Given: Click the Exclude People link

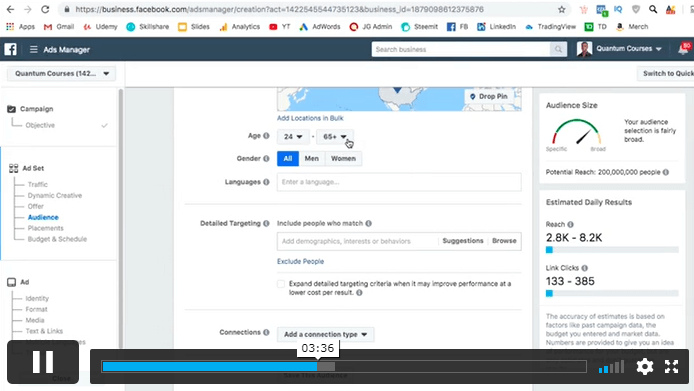Looking at the screenshot, I should [301, 262].
